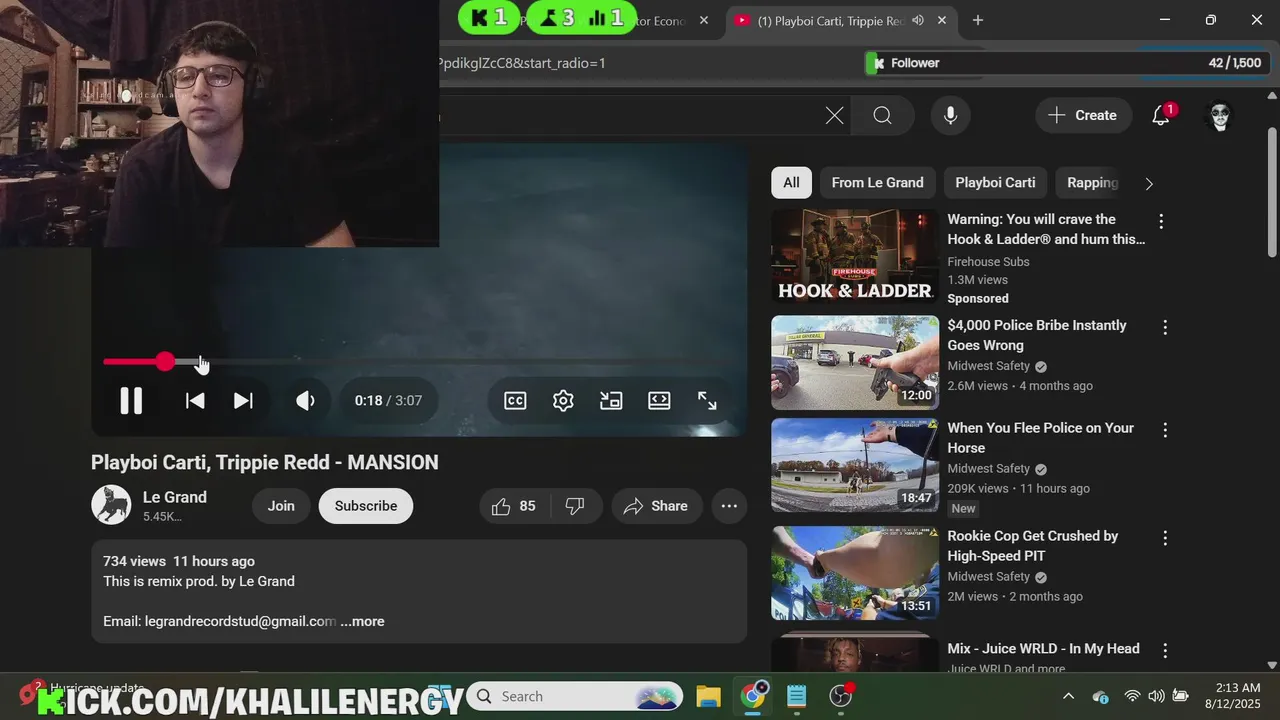The image size is (1280, 720).
Task: Select the Playboi Carti filter chip
Action: (x=995, y=183)
